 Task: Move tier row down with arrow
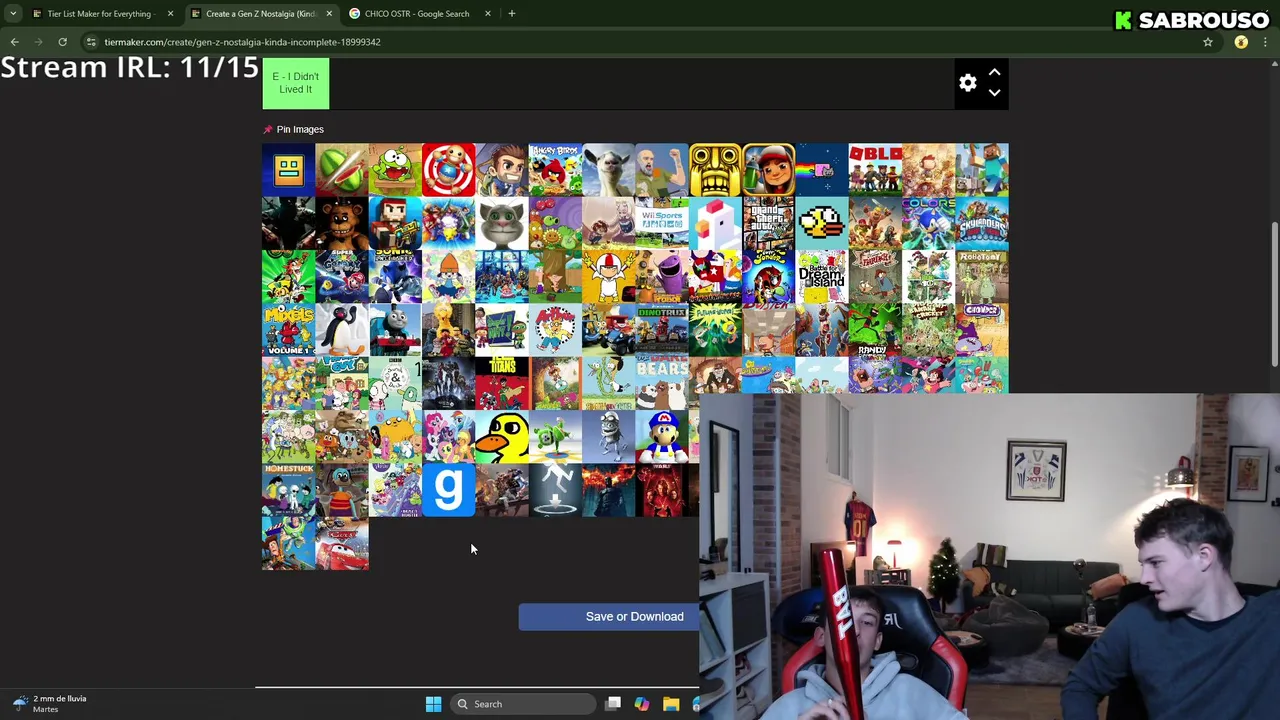[994, 93]
